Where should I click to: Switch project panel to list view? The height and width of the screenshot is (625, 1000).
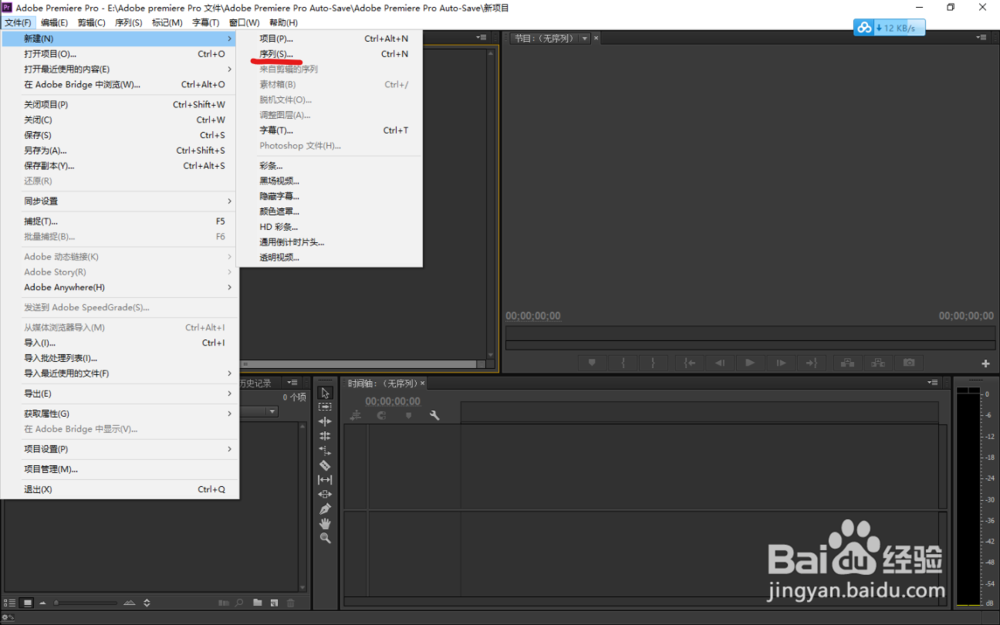10,603
